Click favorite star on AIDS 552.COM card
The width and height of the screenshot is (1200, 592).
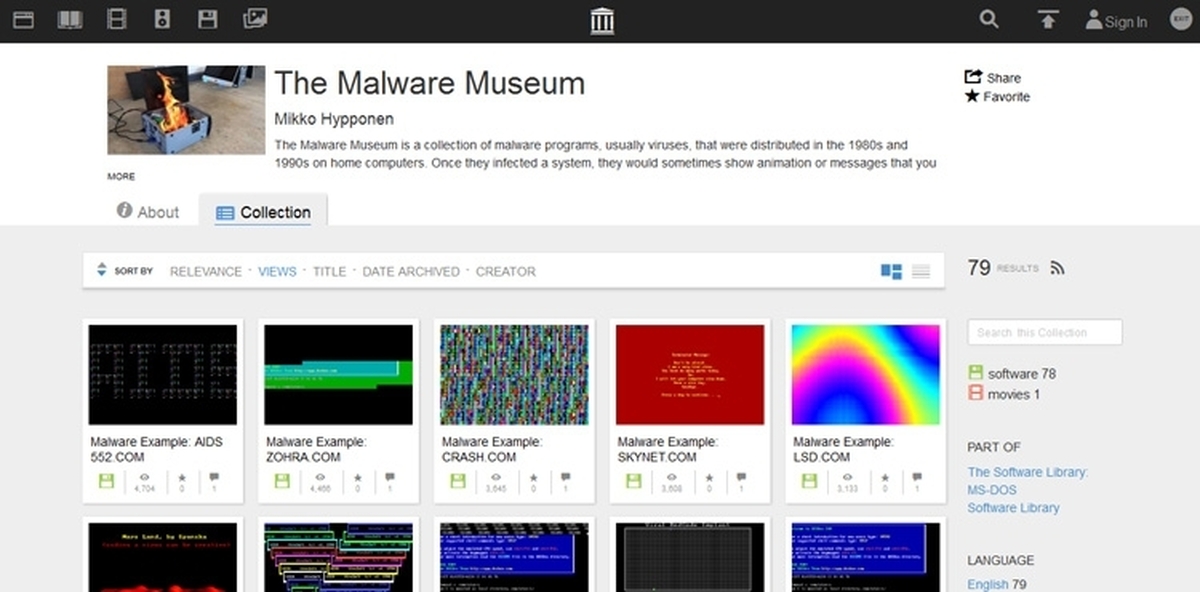(x=181, y=477)
